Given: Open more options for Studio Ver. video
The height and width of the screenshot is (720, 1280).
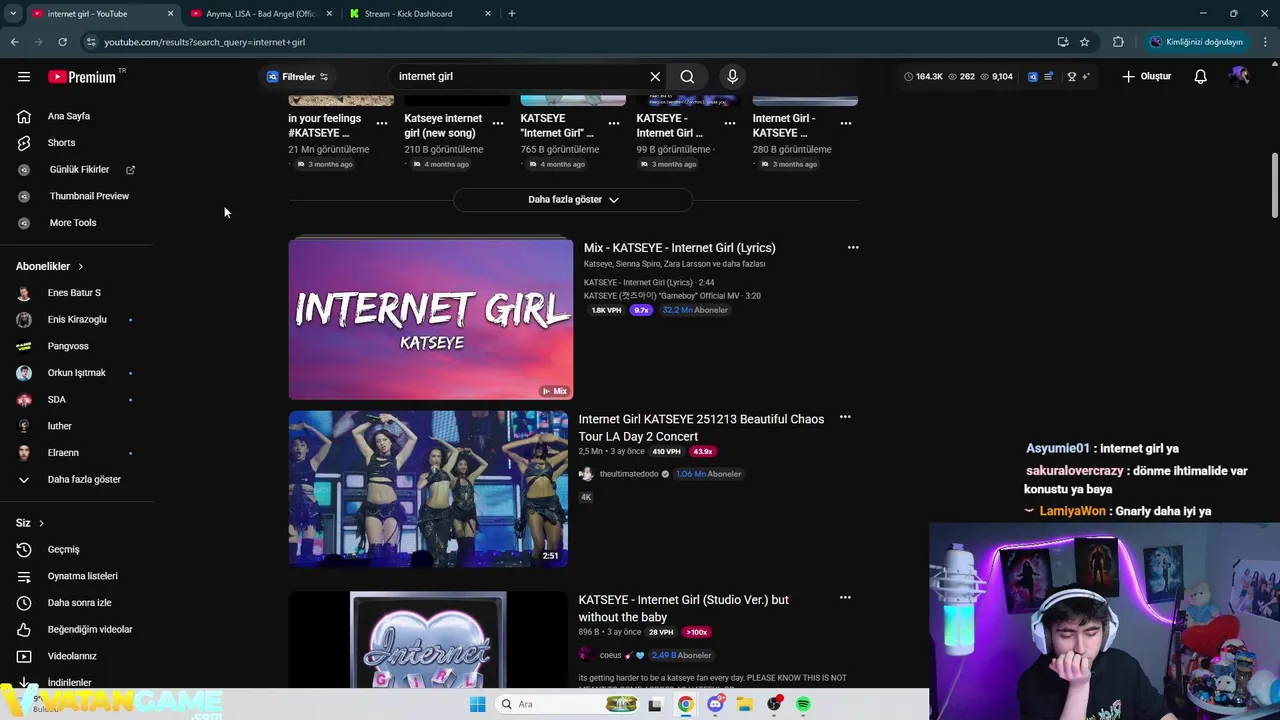Looking at the screenshot, I should coord(845,598).
